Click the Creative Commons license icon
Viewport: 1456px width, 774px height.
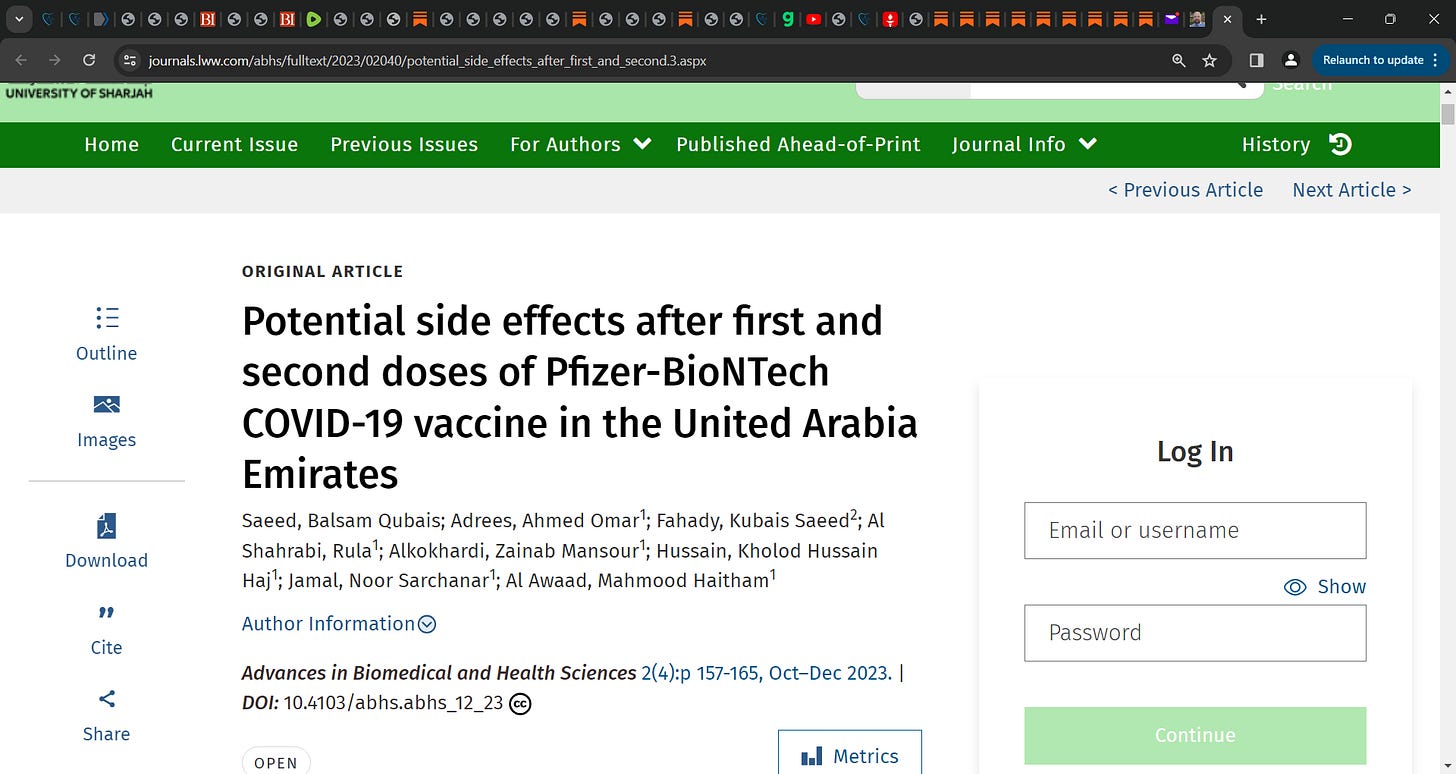(520, 704)
